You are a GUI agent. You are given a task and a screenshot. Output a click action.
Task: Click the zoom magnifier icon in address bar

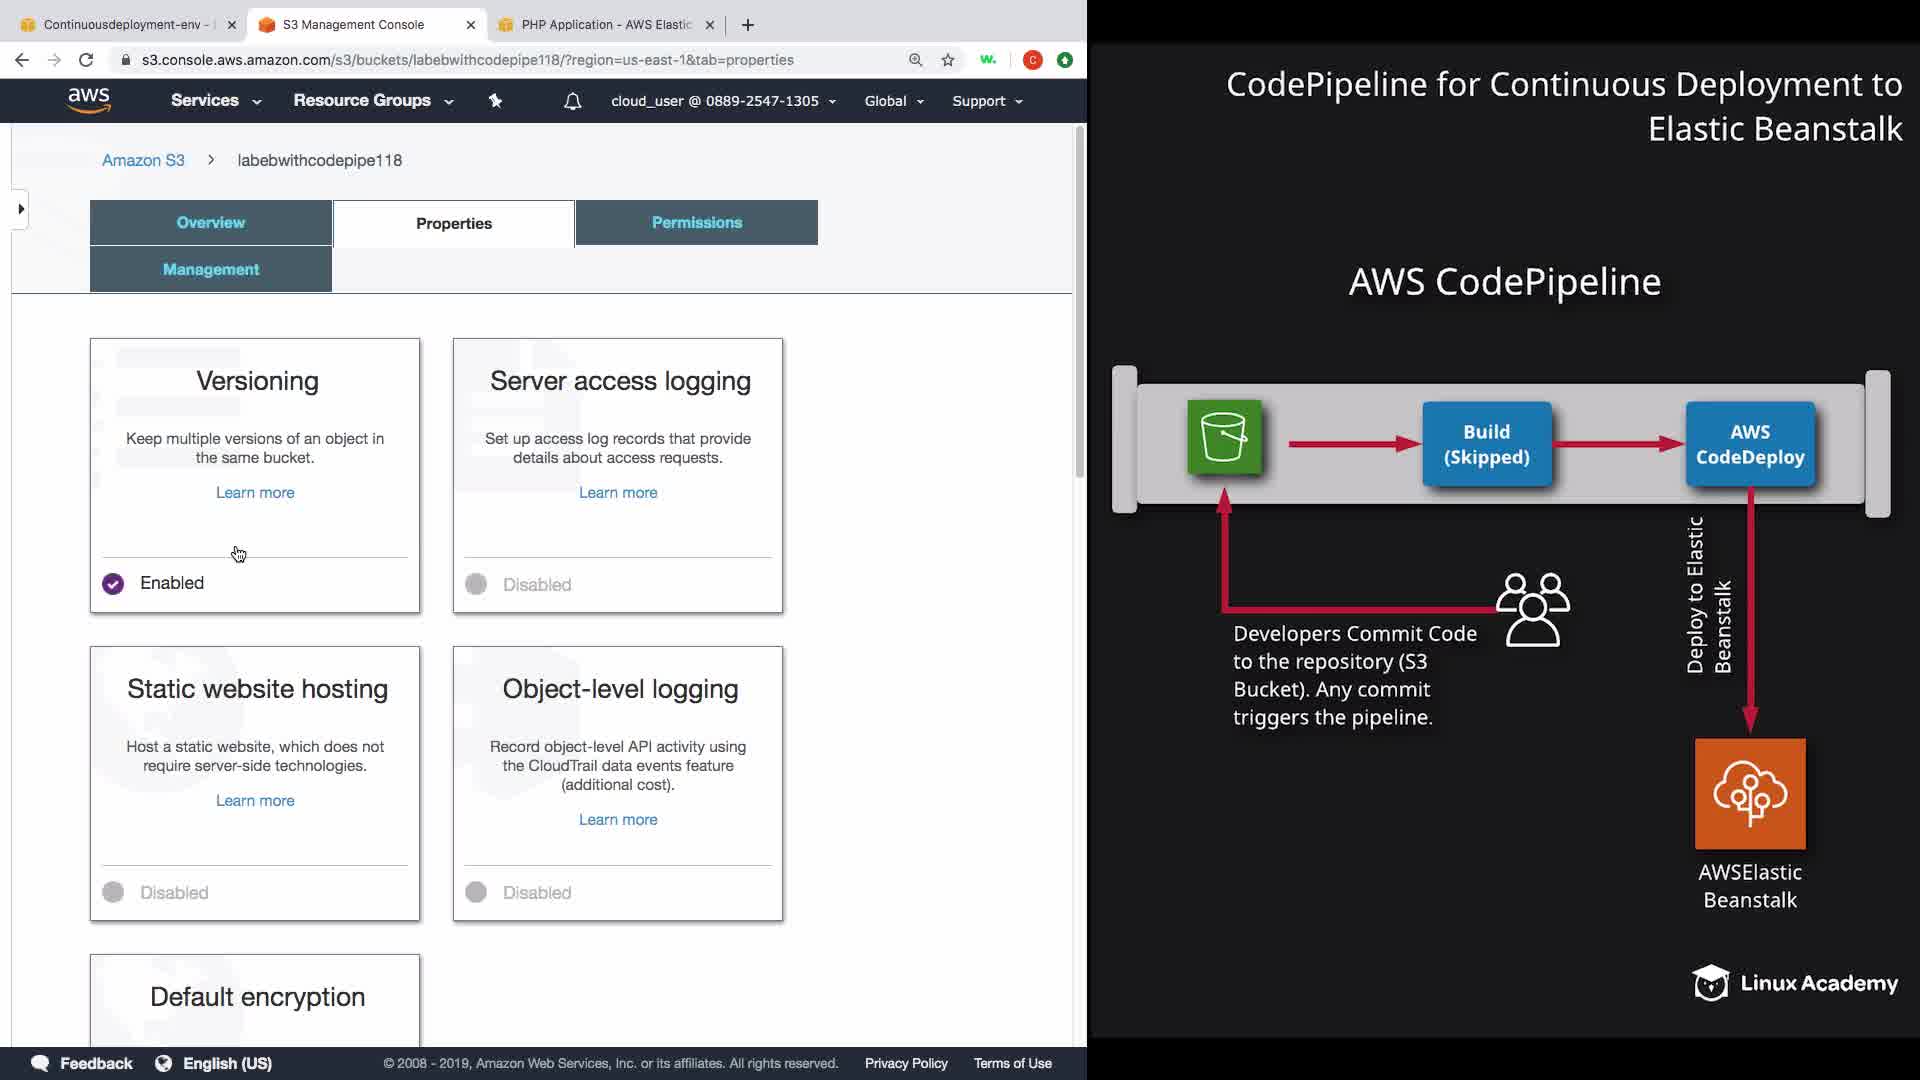pyautogui.click(x=915, y=60)
